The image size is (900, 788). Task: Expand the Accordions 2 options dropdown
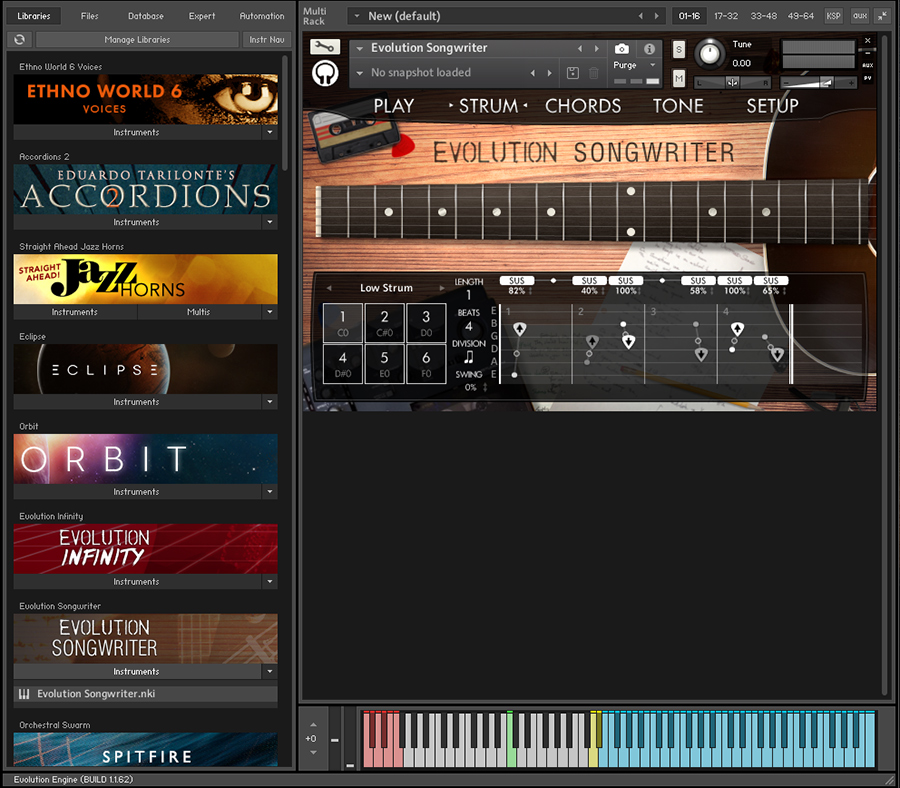[270, 222]
